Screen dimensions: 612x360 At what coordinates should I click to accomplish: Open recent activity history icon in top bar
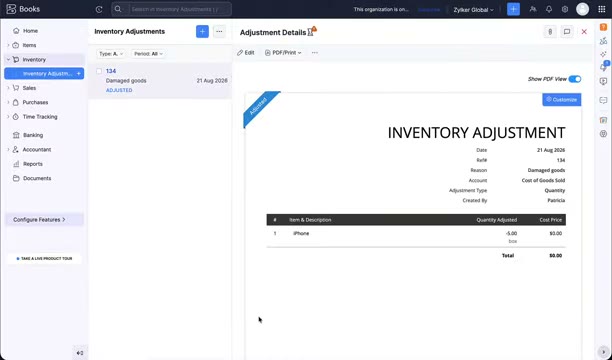99,9
